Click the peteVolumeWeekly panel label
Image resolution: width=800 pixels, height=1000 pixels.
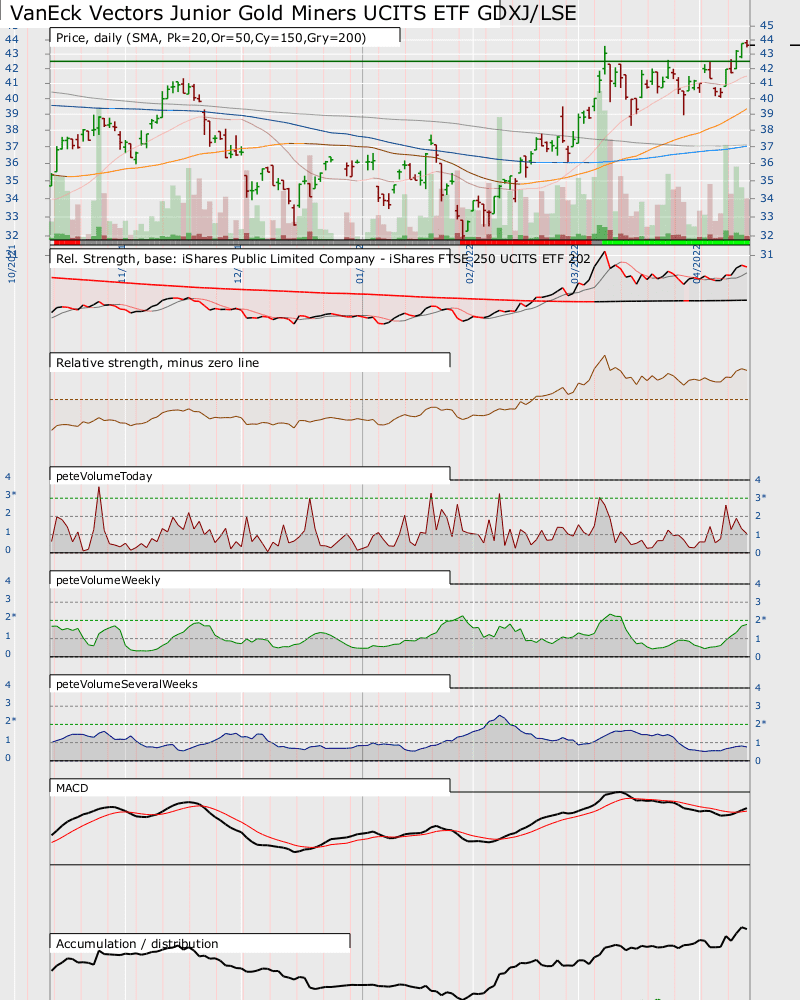(108, 580)
